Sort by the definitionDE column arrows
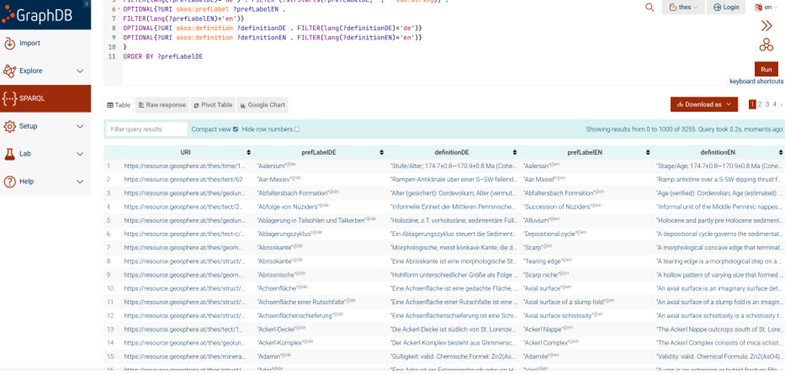Screen dimensions: 785x374 (514, 152)
